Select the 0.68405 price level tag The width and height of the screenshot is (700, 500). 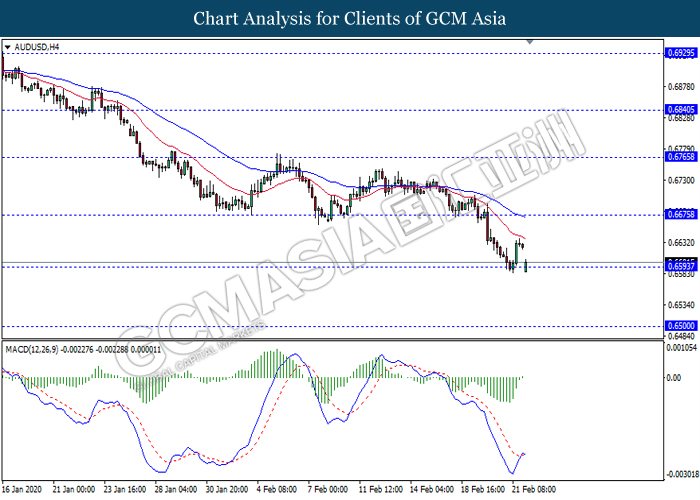pyautogui.click(x=680, y=110)
